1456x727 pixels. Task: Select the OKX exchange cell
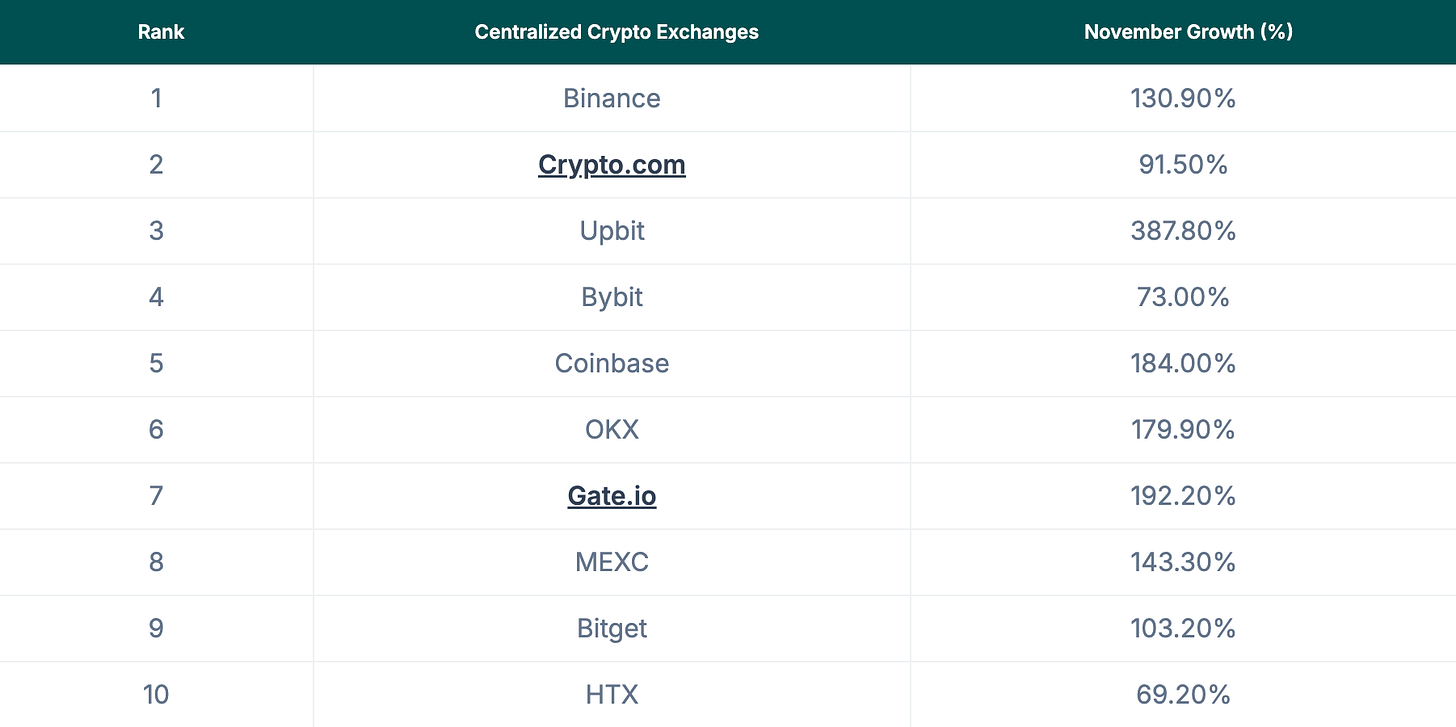[x=611, y=429]
